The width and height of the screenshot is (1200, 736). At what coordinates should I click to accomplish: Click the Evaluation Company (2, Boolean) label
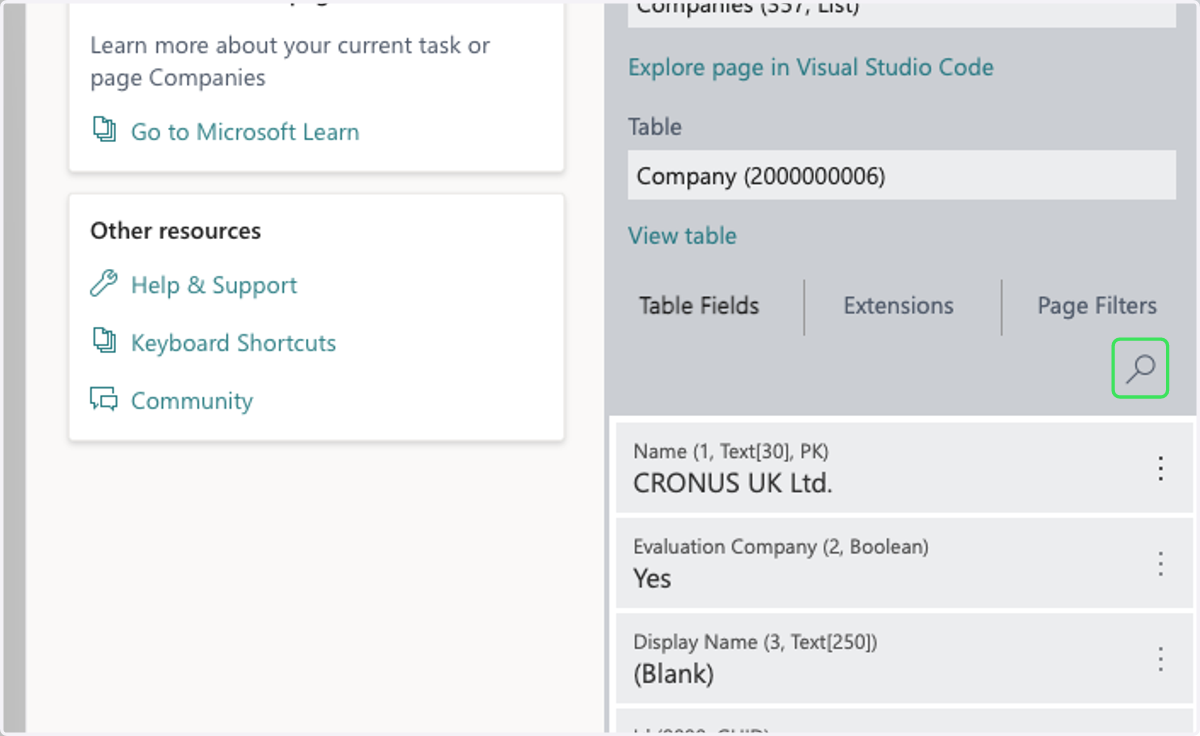click(781, 546)
